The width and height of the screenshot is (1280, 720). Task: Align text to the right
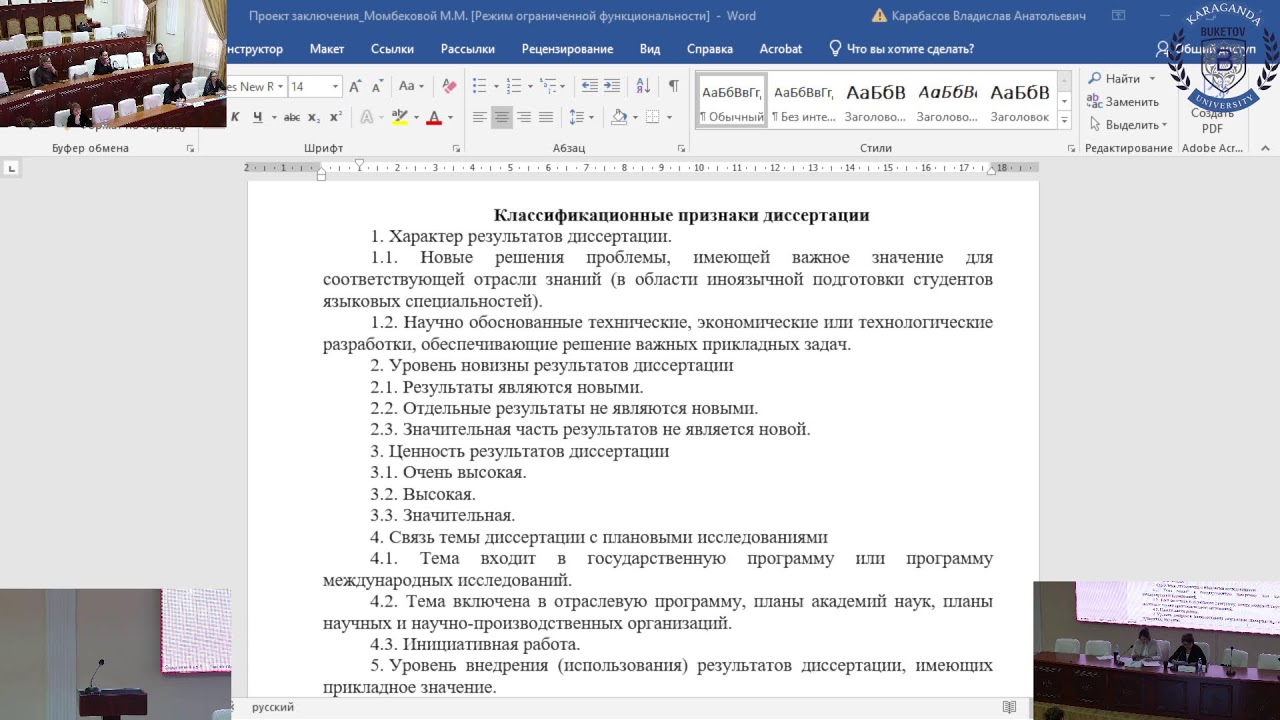coord(524,117)
